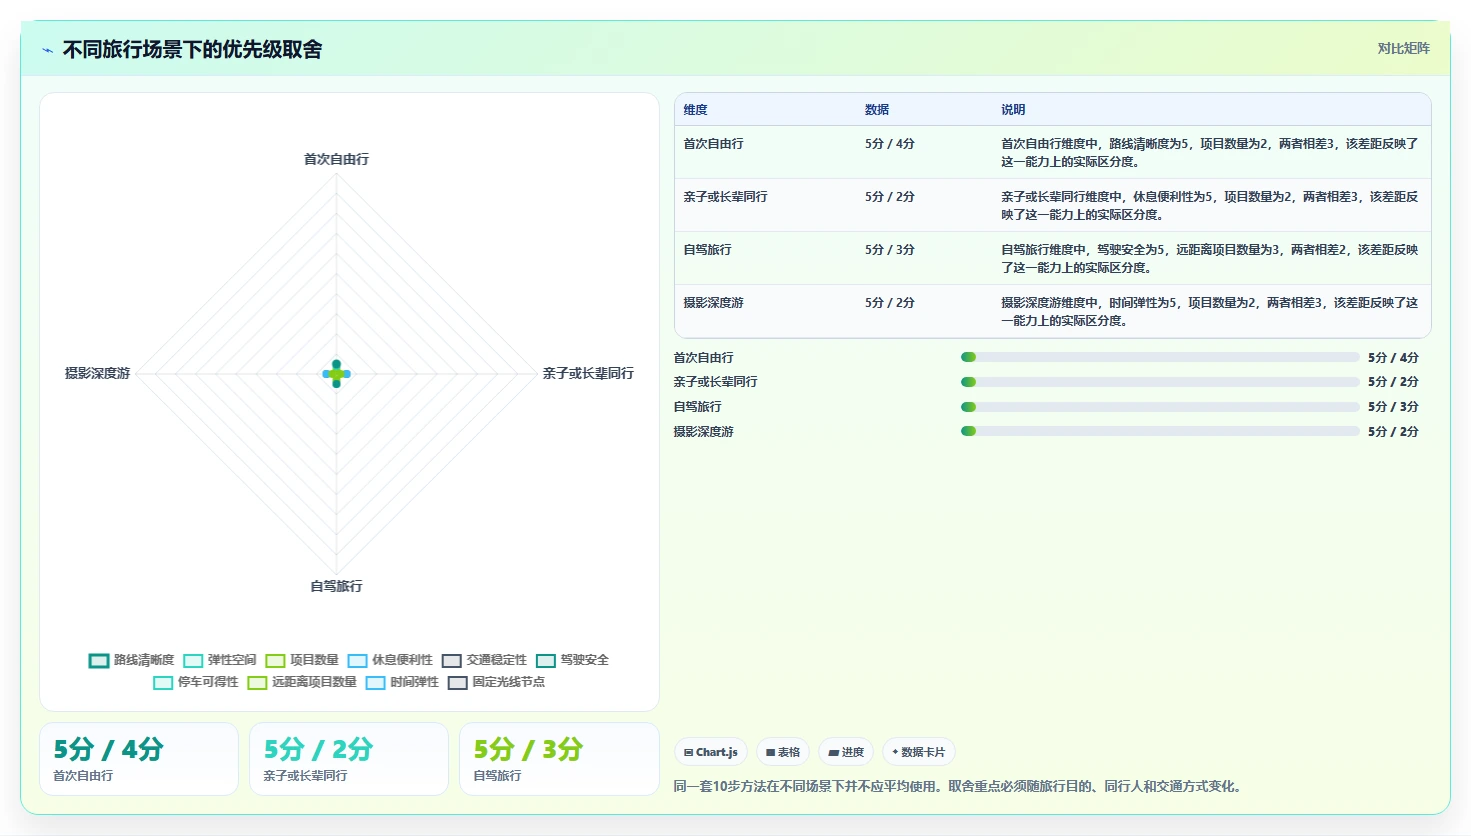Toggle the 休息便利性 legend series

[390, 660]
